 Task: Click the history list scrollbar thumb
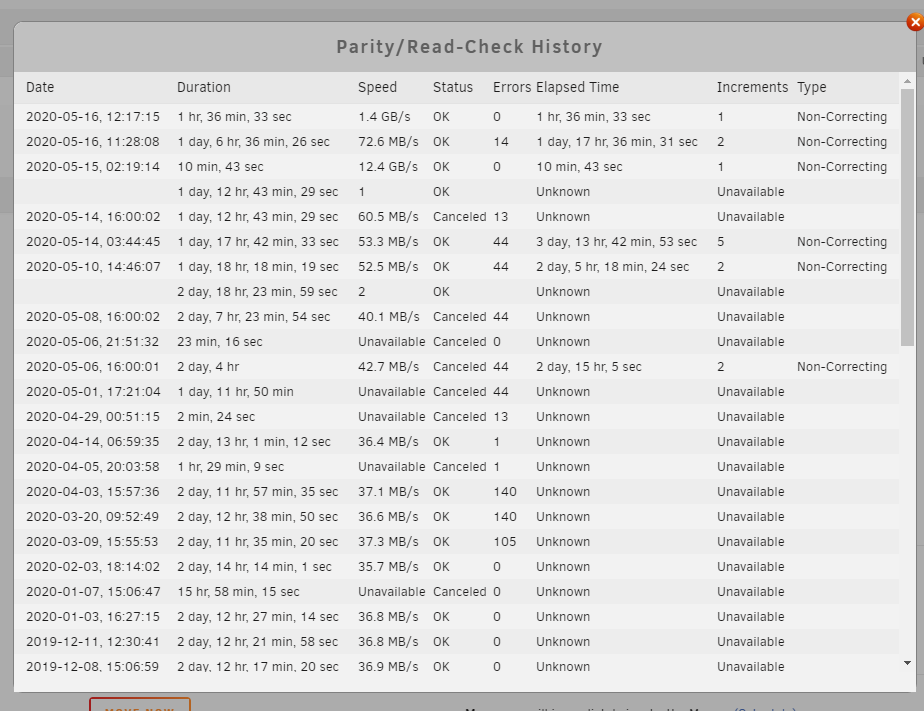point(908,217)
